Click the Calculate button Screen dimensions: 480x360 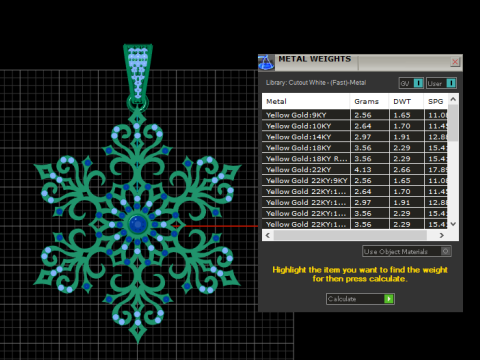360,299
